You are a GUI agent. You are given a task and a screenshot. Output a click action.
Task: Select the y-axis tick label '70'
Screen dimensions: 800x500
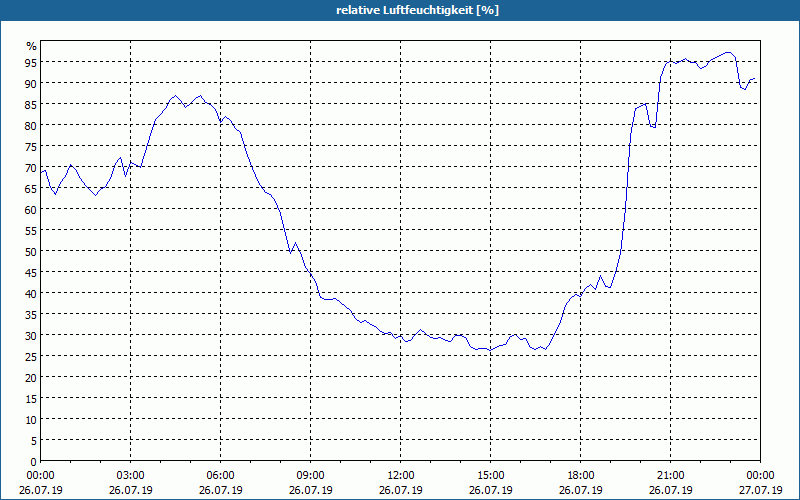[30, 167]
